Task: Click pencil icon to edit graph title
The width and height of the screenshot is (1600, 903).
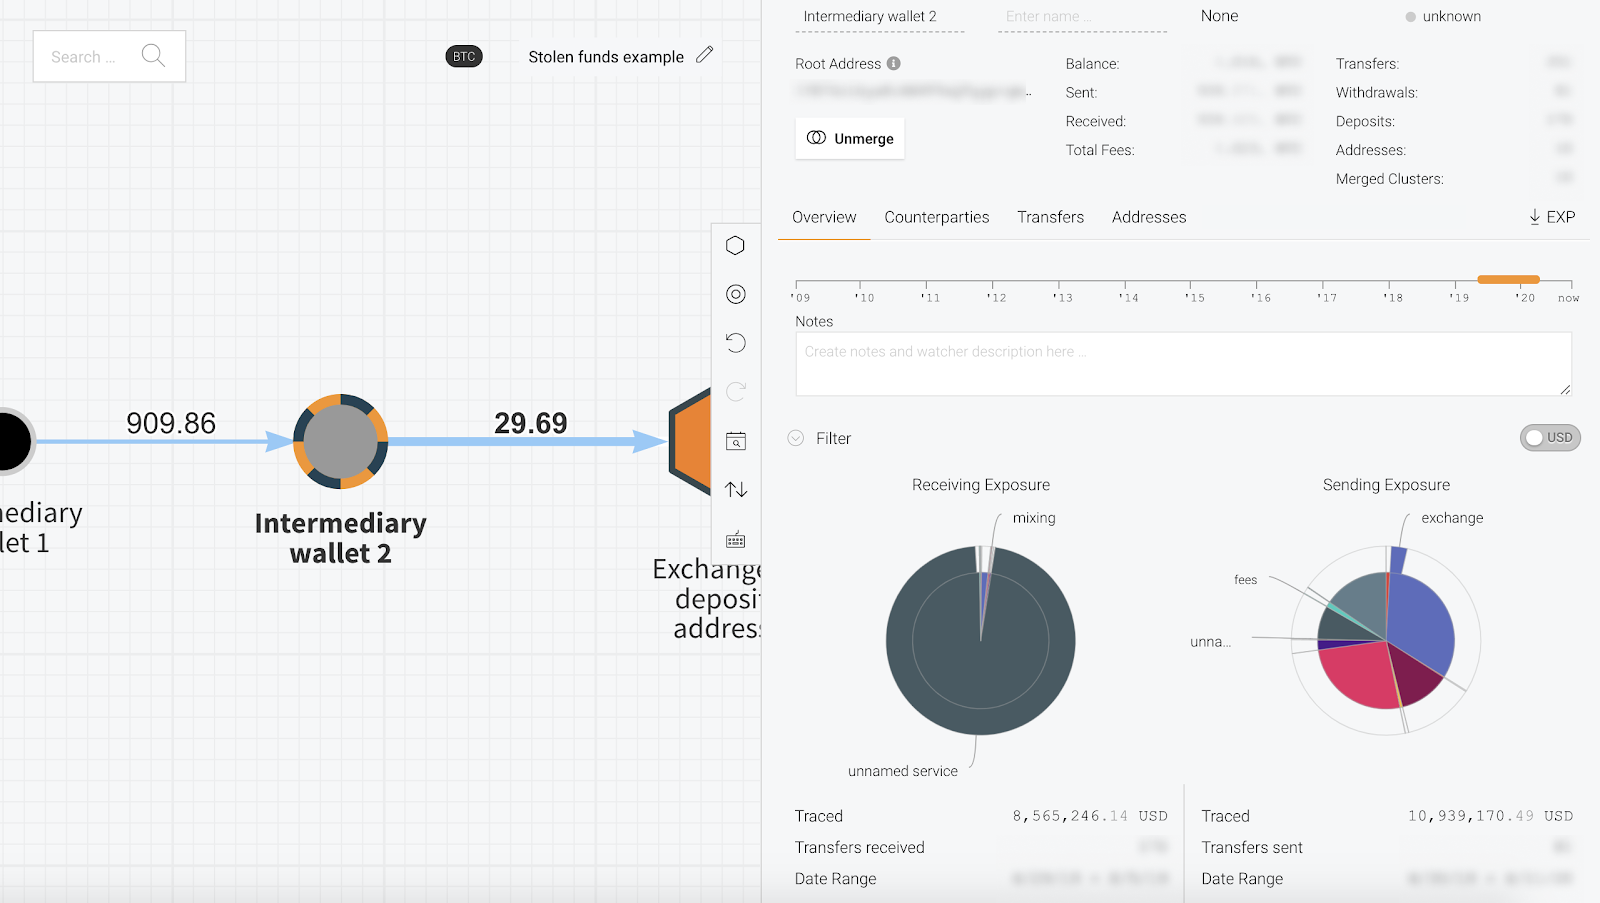Action: click(705, 55)
